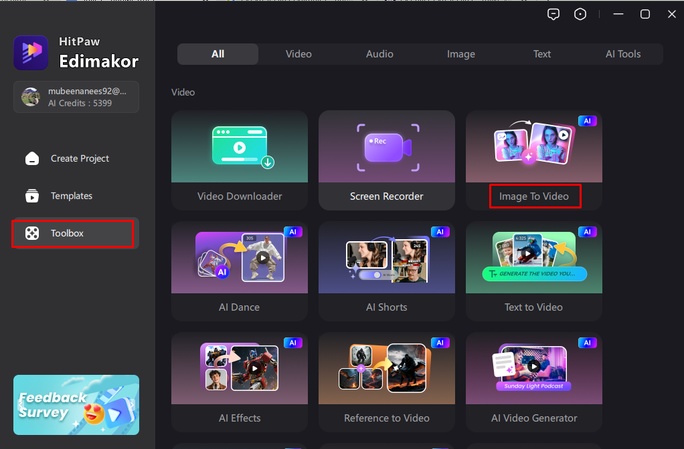Screen dimensions: 684x449
Task: Switch to the Image tab
Action: point(461,54)
